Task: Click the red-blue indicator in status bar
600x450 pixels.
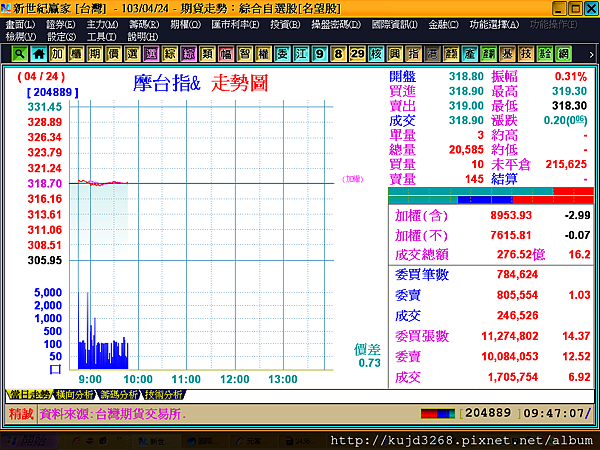Action: 438,414
